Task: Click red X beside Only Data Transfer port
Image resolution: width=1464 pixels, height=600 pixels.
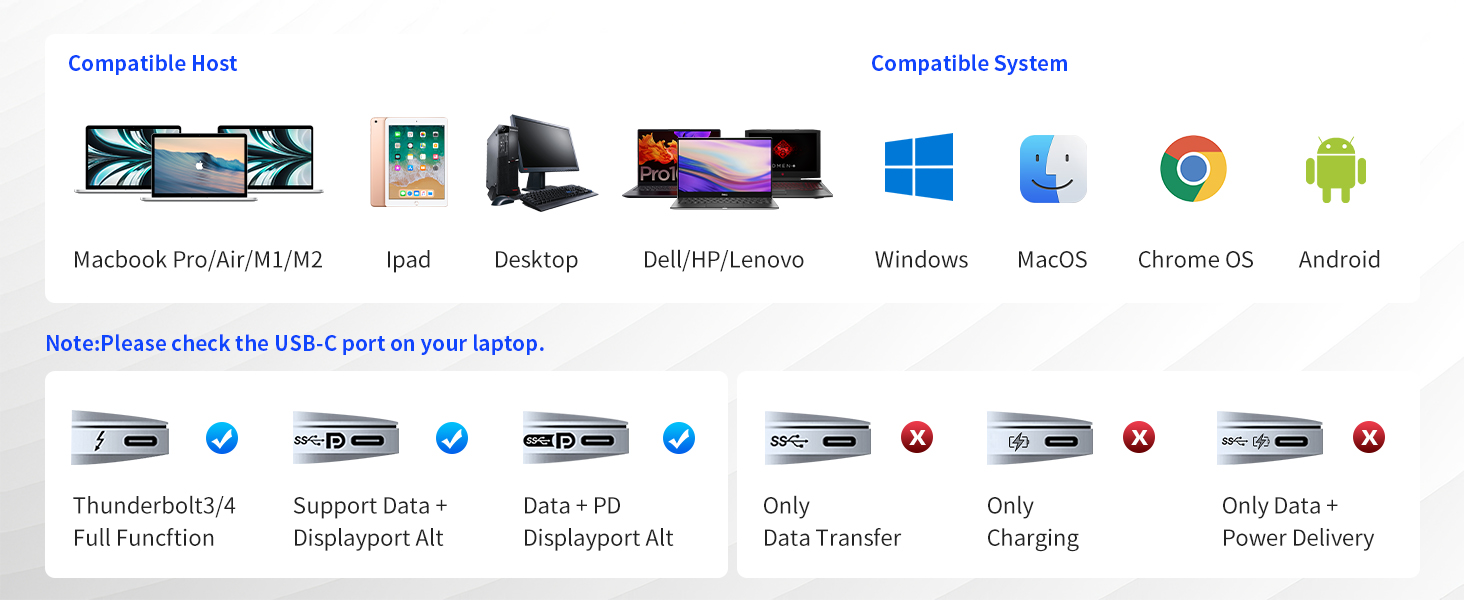Action: pyautogui.click(x=917, y=438)
